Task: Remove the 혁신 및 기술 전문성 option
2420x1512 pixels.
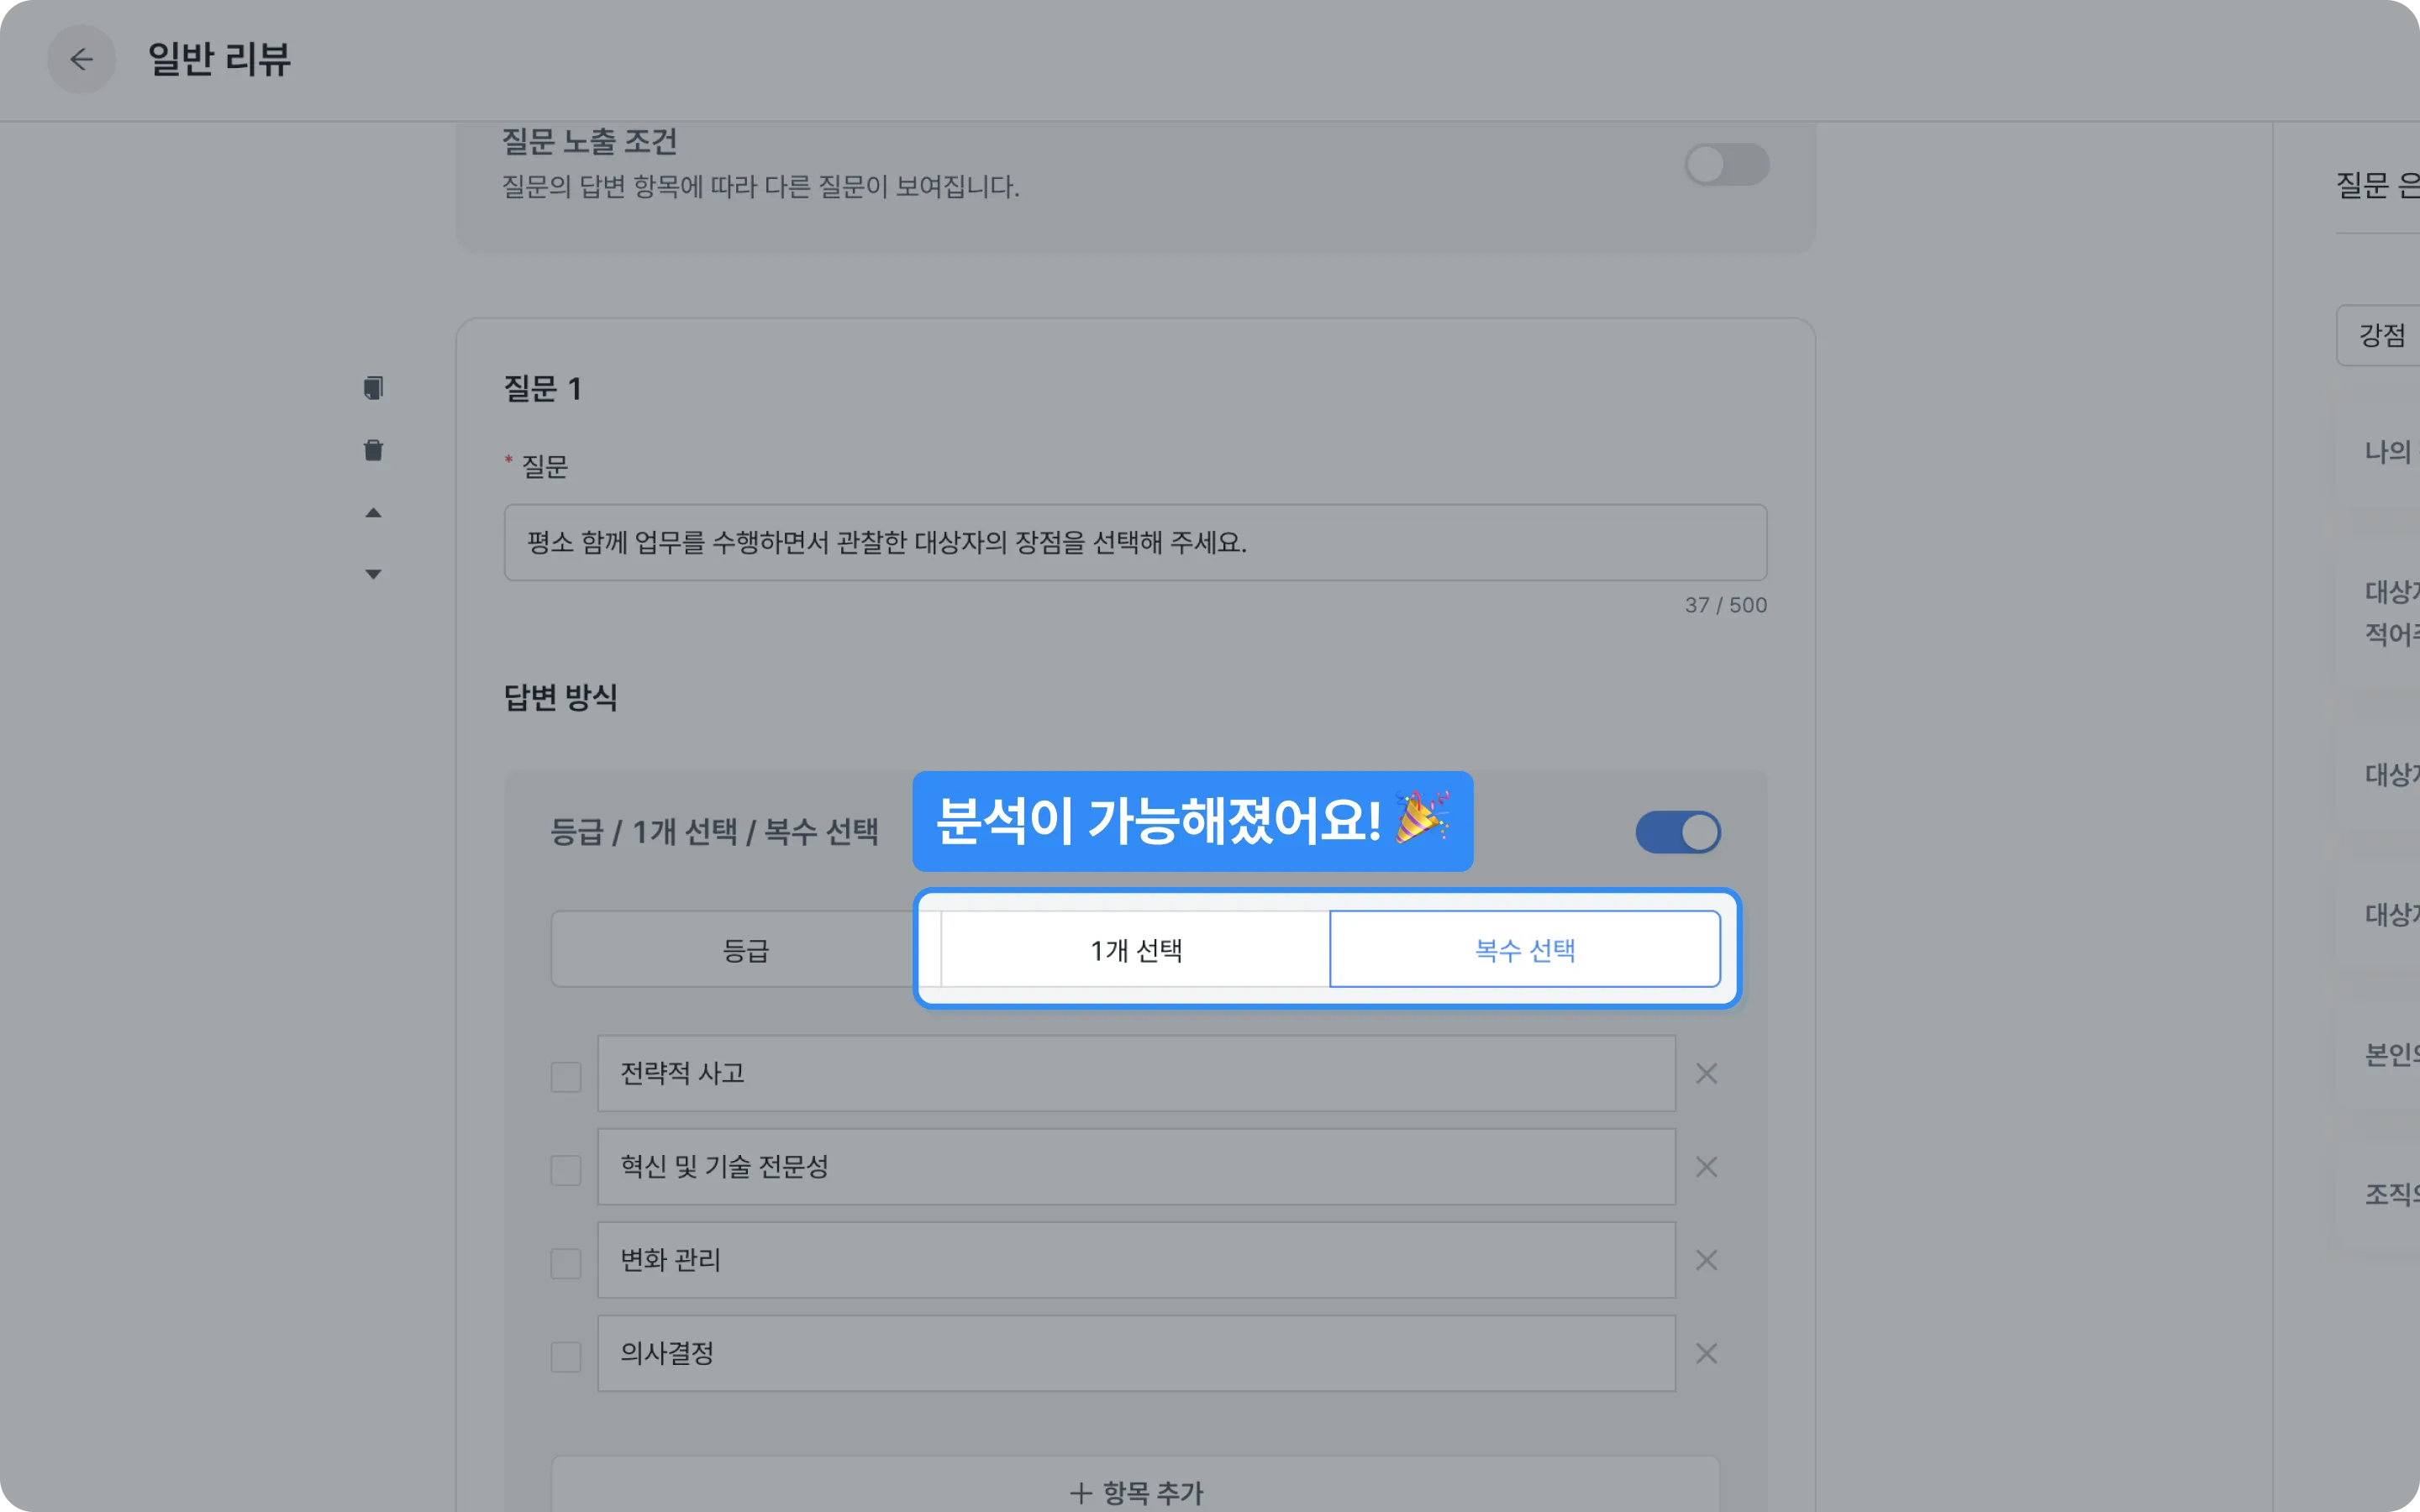Action: point(1706,1167)
